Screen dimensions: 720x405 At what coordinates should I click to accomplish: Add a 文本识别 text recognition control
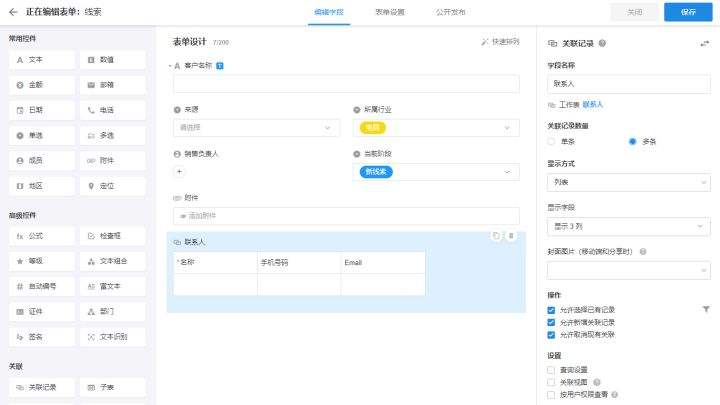click(112, 337)
